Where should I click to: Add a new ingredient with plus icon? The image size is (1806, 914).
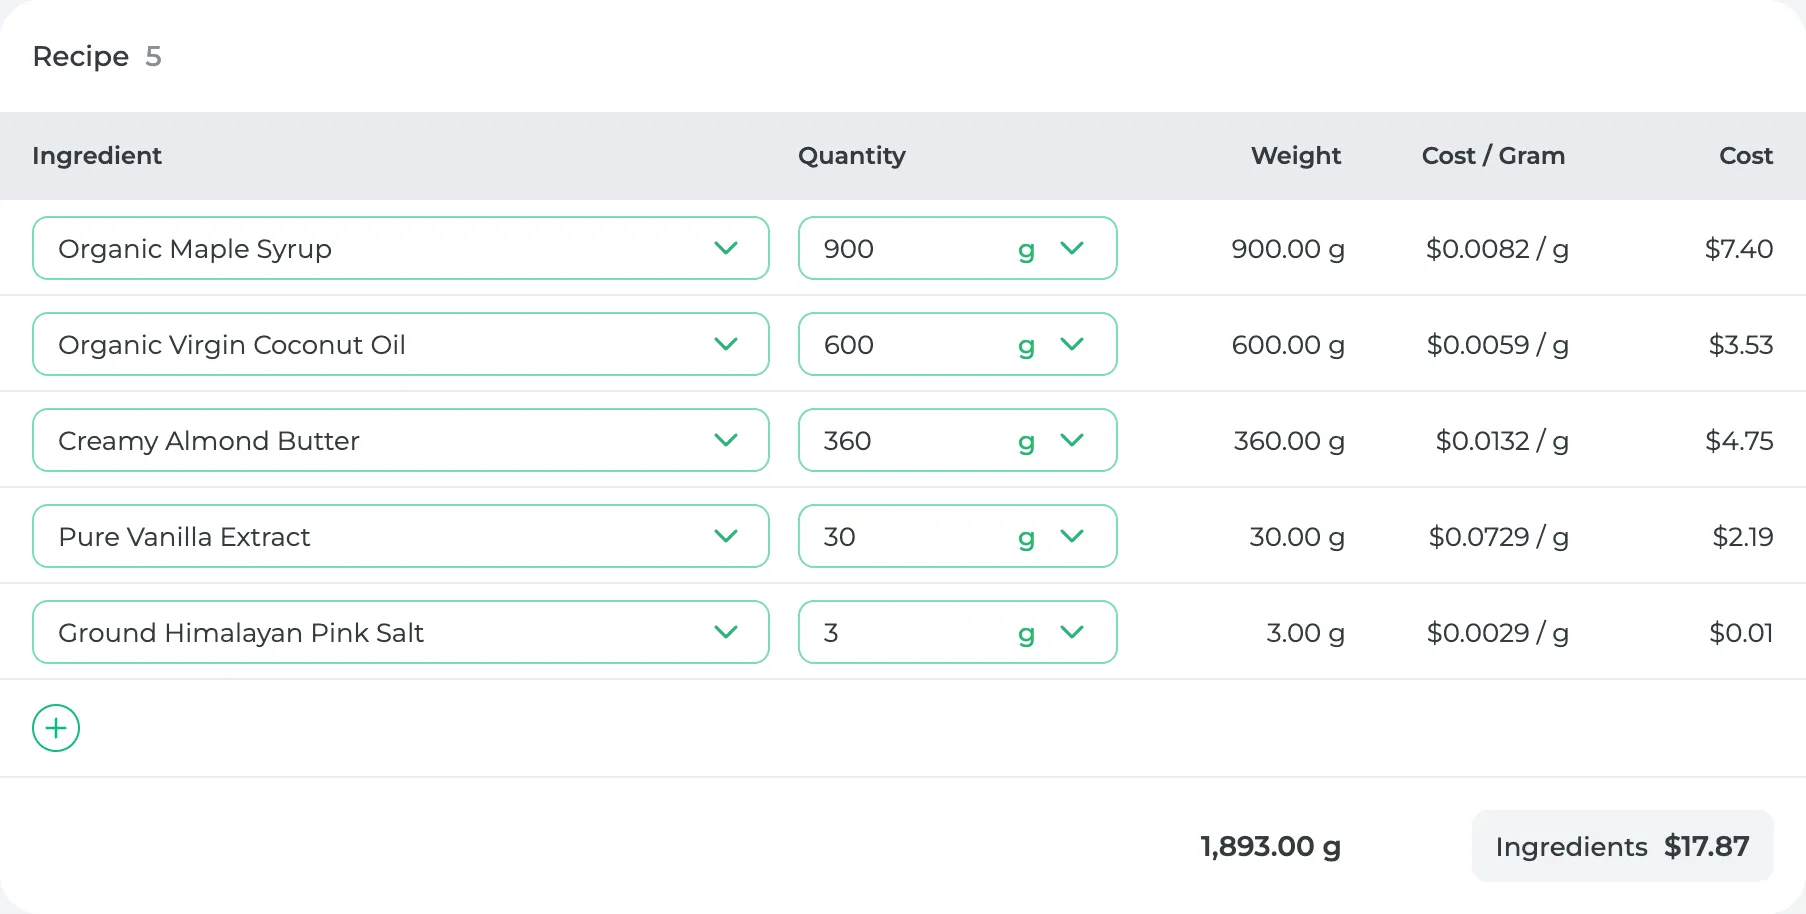coord(56,728)
